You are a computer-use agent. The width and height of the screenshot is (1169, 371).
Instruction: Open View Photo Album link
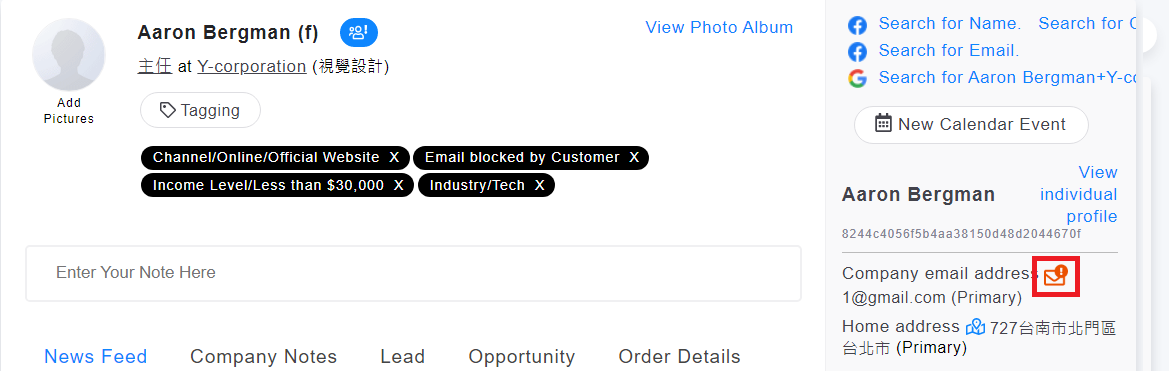pos(719,28)
